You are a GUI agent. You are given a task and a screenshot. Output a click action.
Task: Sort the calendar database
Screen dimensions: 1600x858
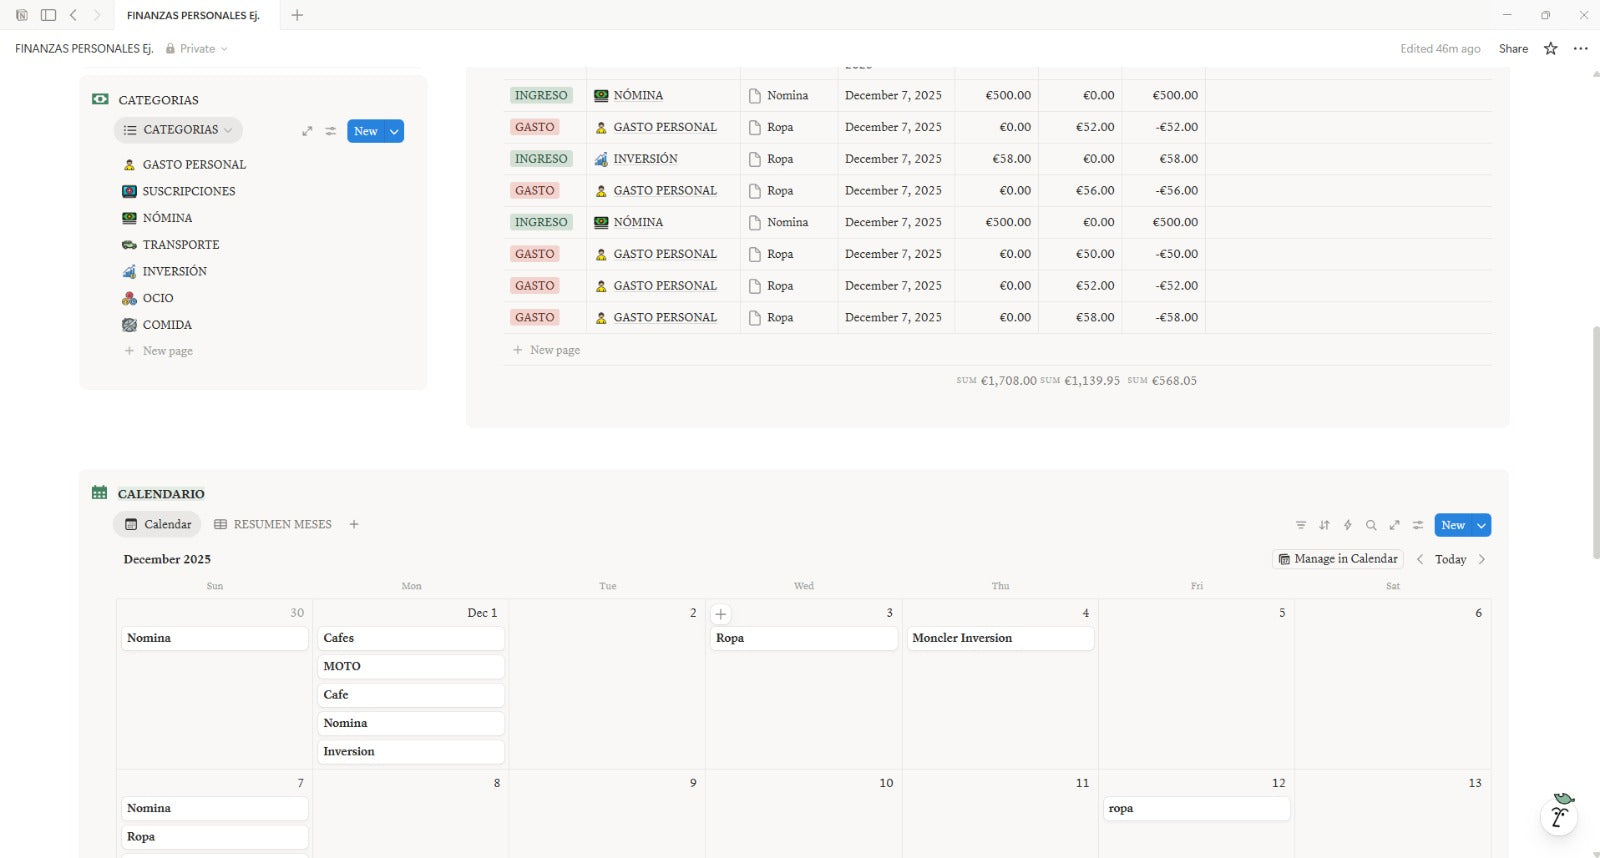click(1324, 525)
